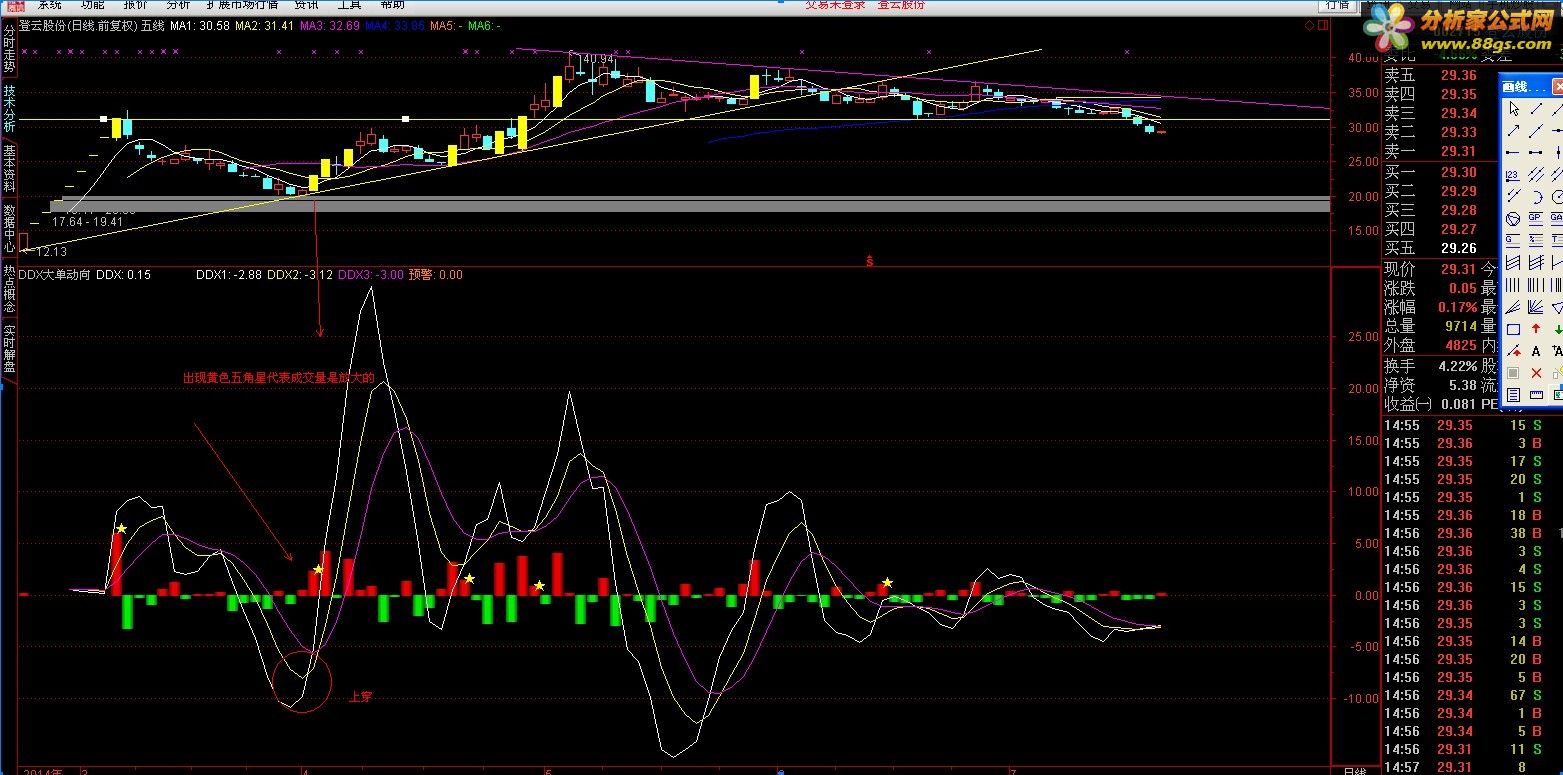Open the 数据中心 side tab
1563x775 pixels.
(9, 229)
